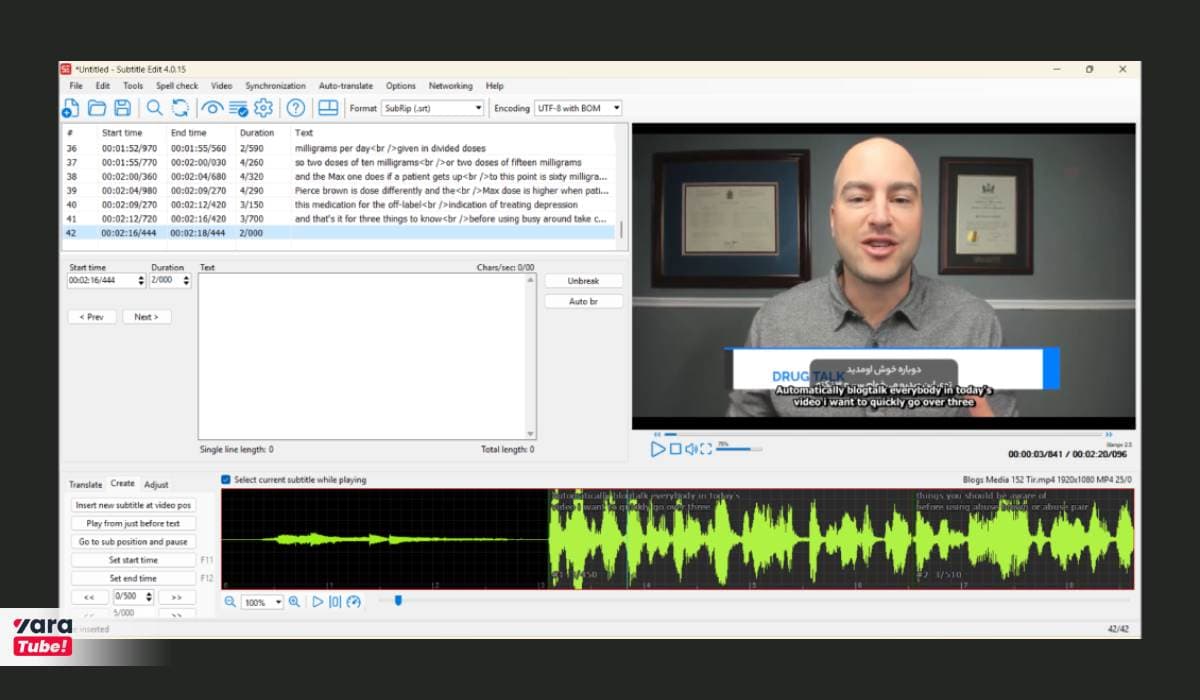
Task: Open the Settings gear in toolbar
Action: [263, 108]
